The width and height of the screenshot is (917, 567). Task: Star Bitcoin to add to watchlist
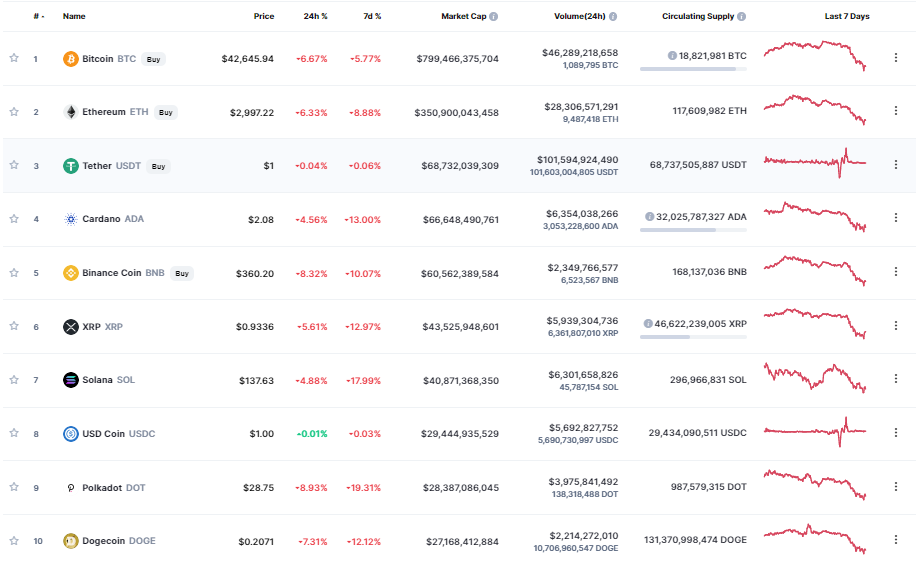pos(14,58)
